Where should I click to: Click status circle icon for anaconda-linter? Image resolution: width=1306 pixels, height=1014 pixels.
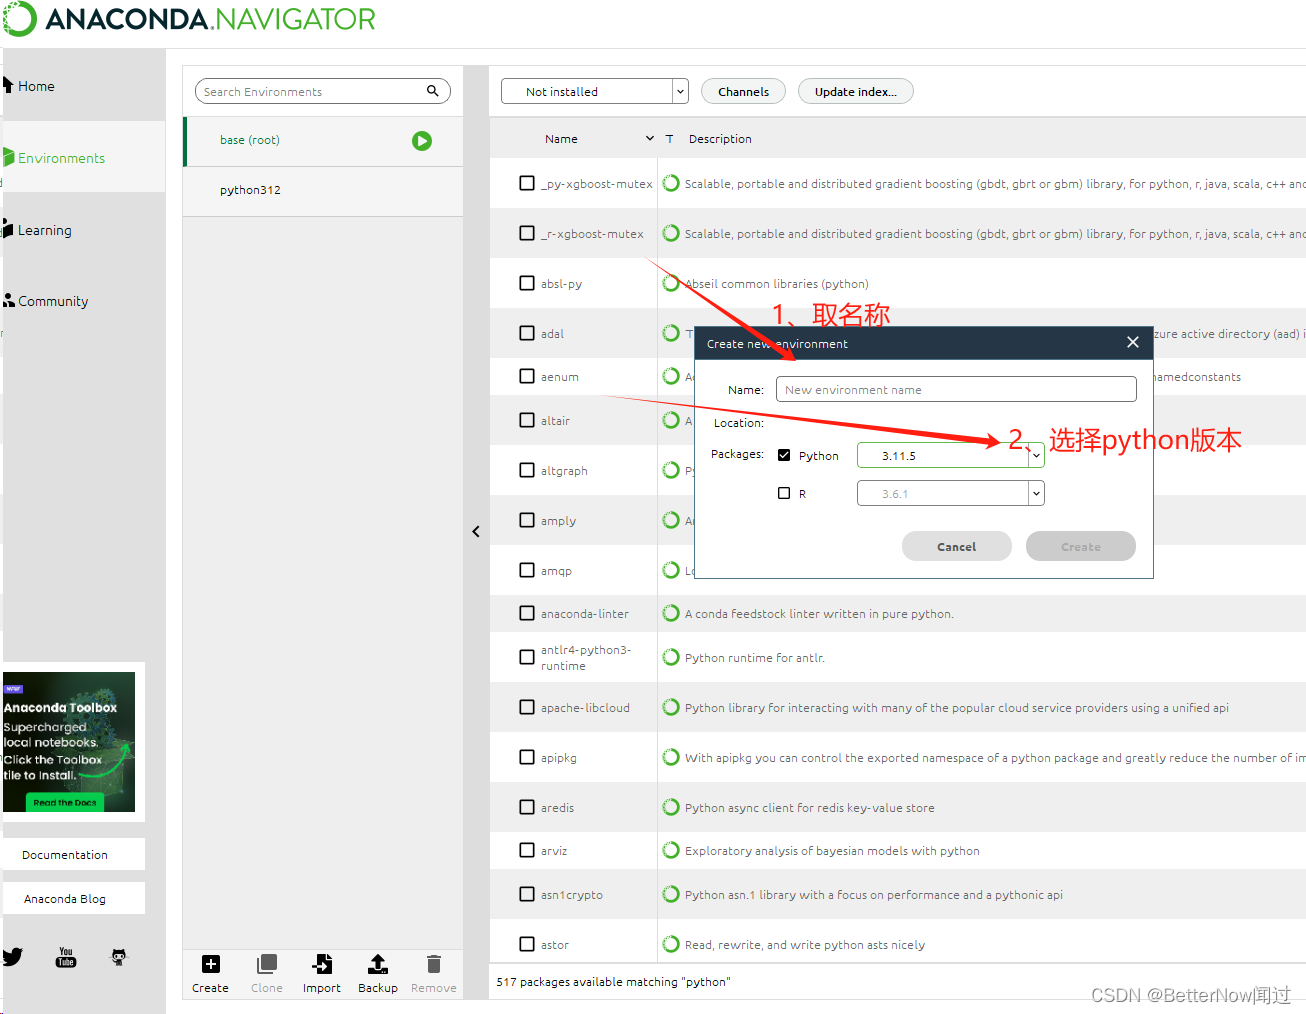[x=671, y=613]
